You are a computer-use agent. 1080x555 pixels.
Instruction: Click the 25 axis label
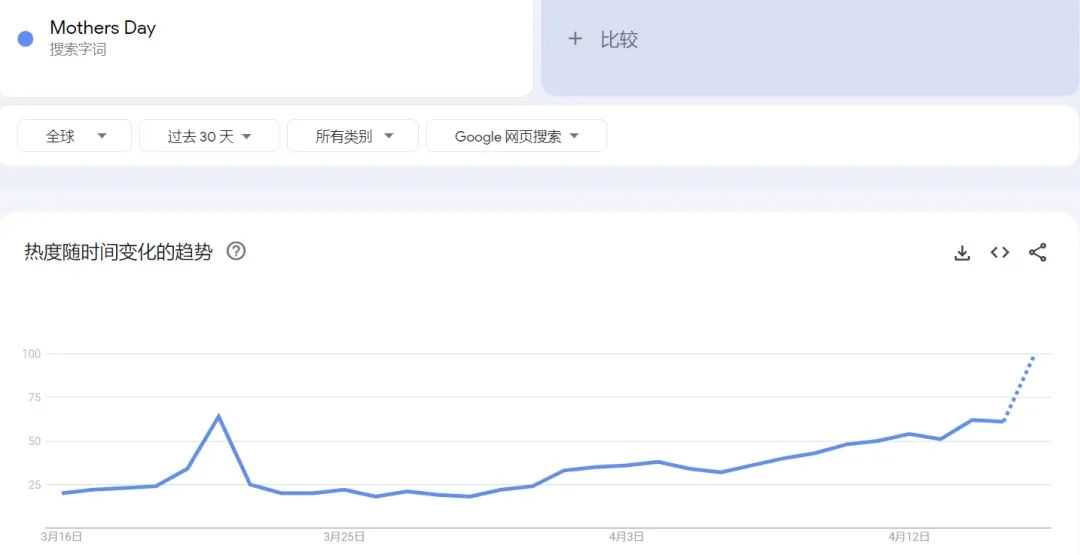click(34, 485)
